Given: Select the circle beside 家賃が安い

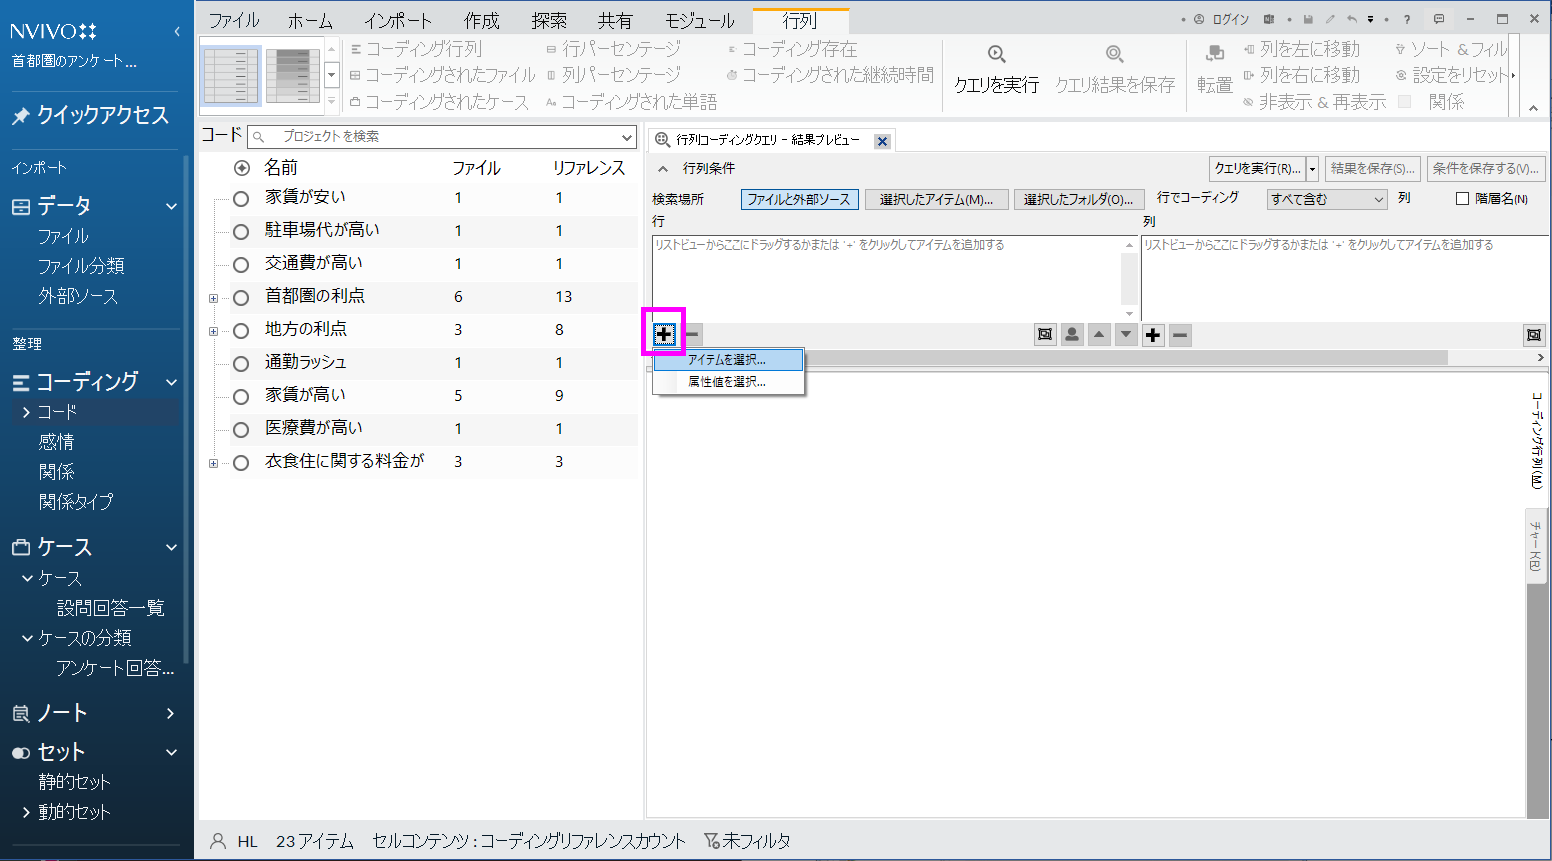Looking at the screenshot, I should (241, 198).
